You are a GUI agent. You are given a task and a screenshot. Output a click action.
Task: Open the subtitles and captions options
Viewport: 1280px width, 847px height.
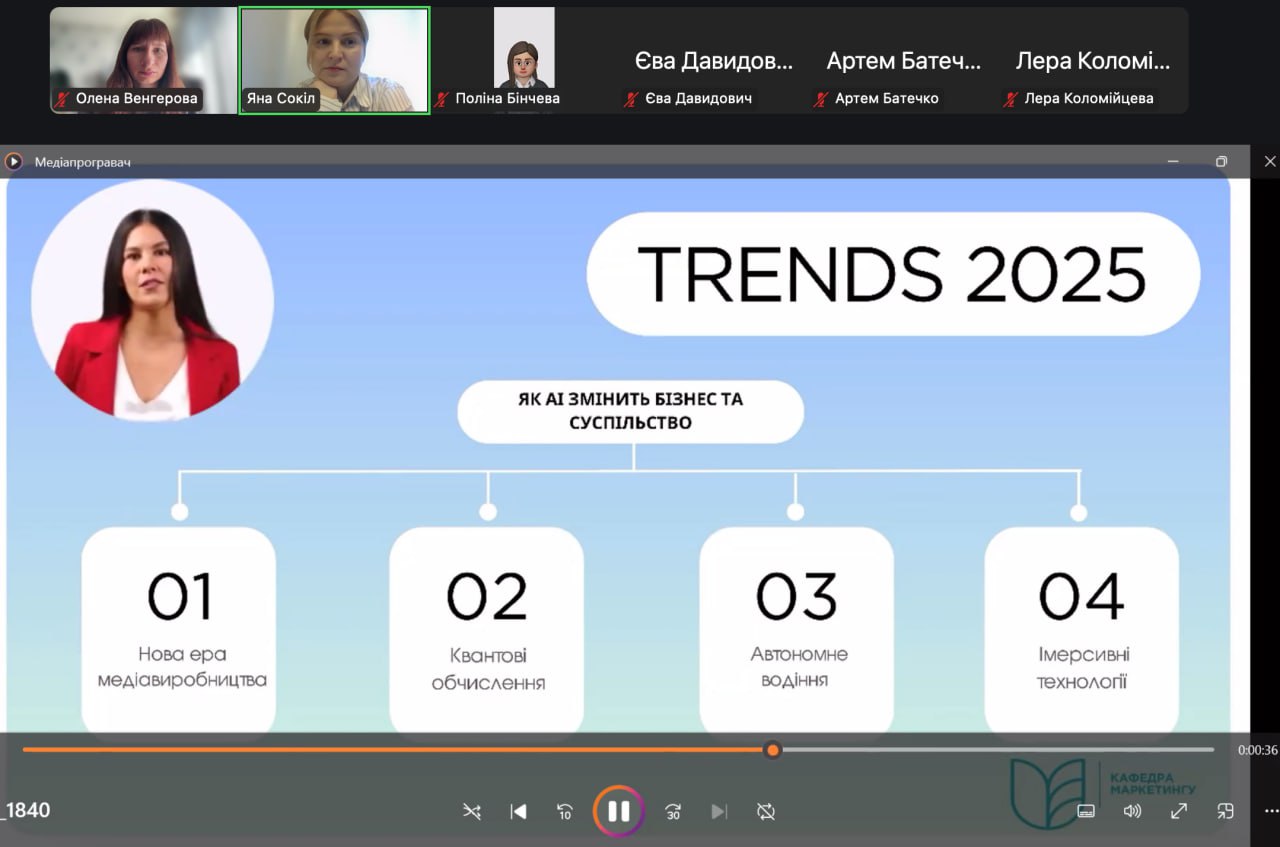(x=1086, y=811)
